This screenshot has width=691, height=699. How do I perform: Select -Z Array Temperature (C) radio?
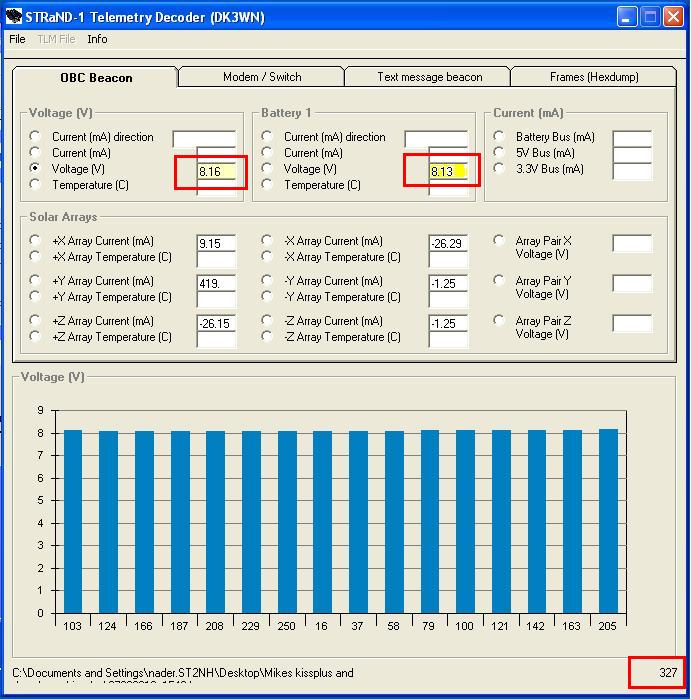(267, 336)
